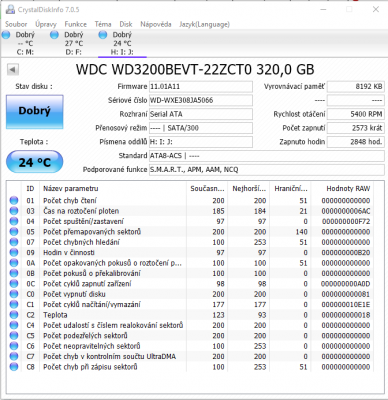Screen dimensions: 388x400
Task: Open the Soubor menu
Action: pos(16,24)
